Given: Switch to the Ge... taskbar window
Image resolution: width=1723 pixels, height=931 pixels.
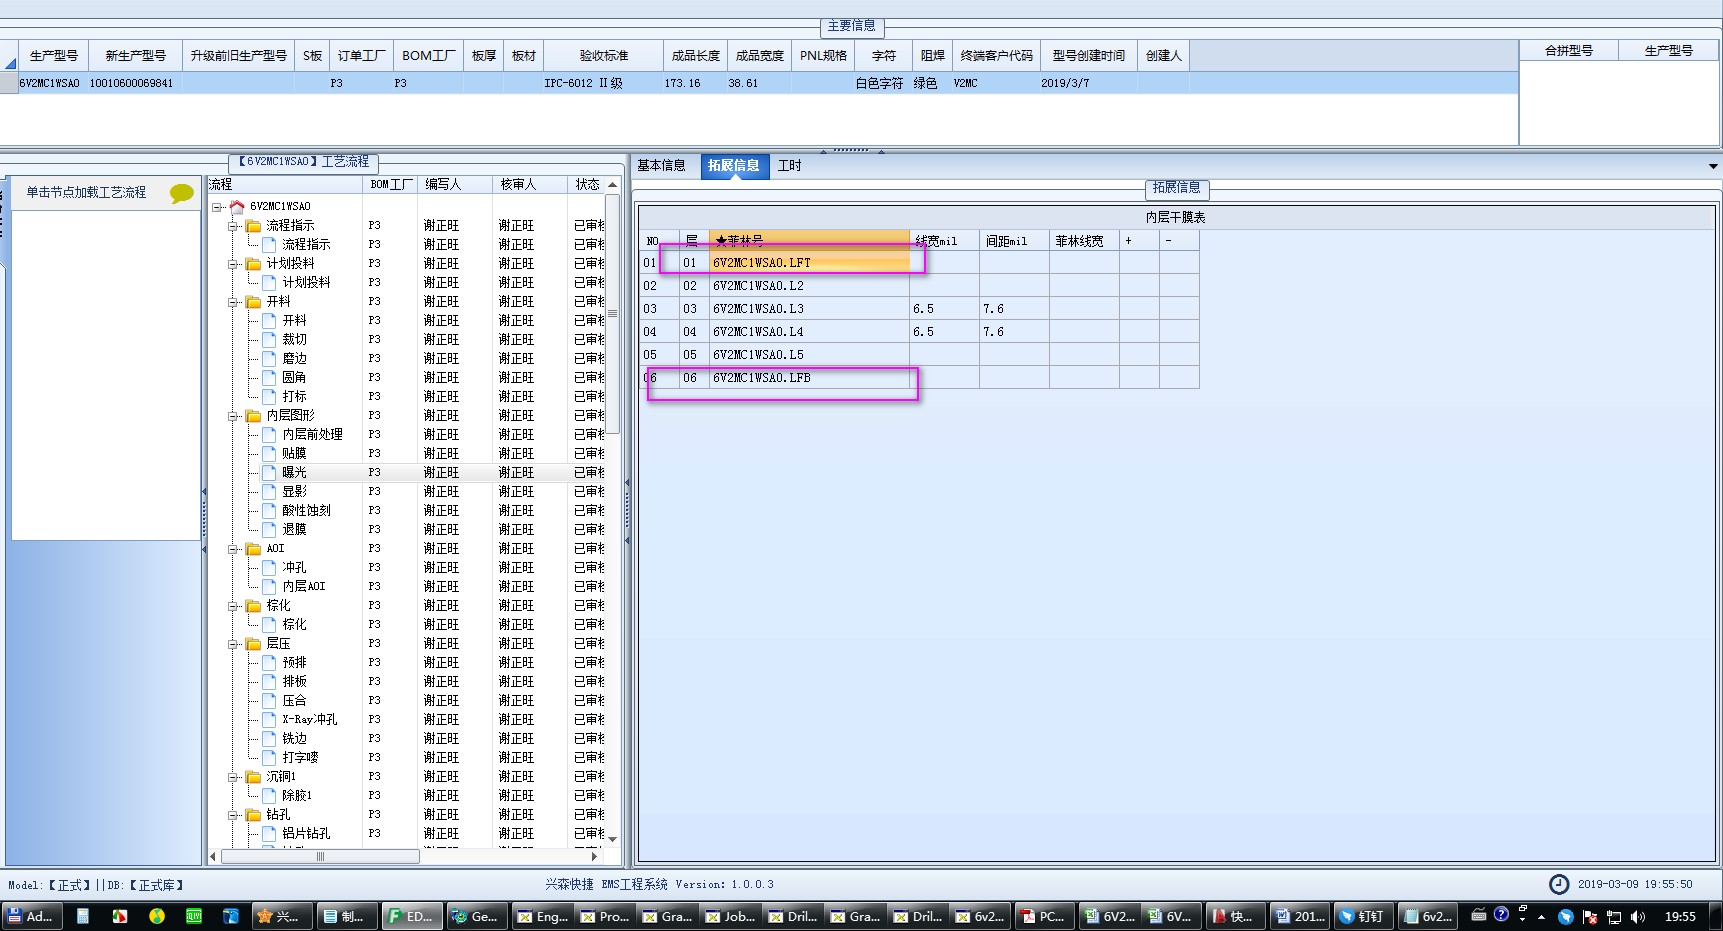Looking at the screenshot, I should (x=475, y=916).
